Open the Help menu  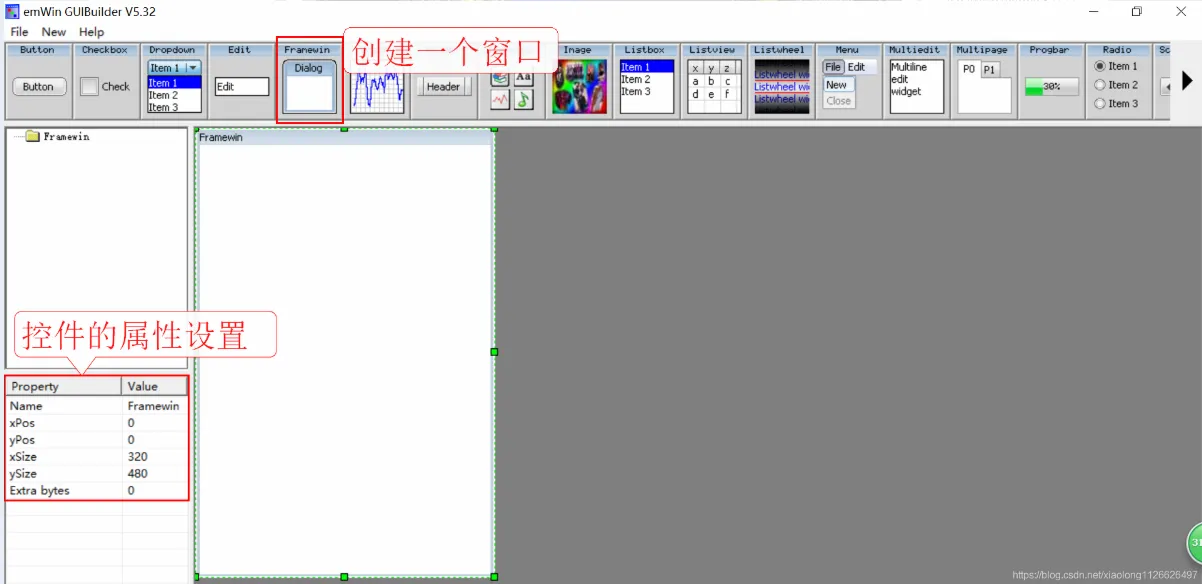tap(91, 32)
